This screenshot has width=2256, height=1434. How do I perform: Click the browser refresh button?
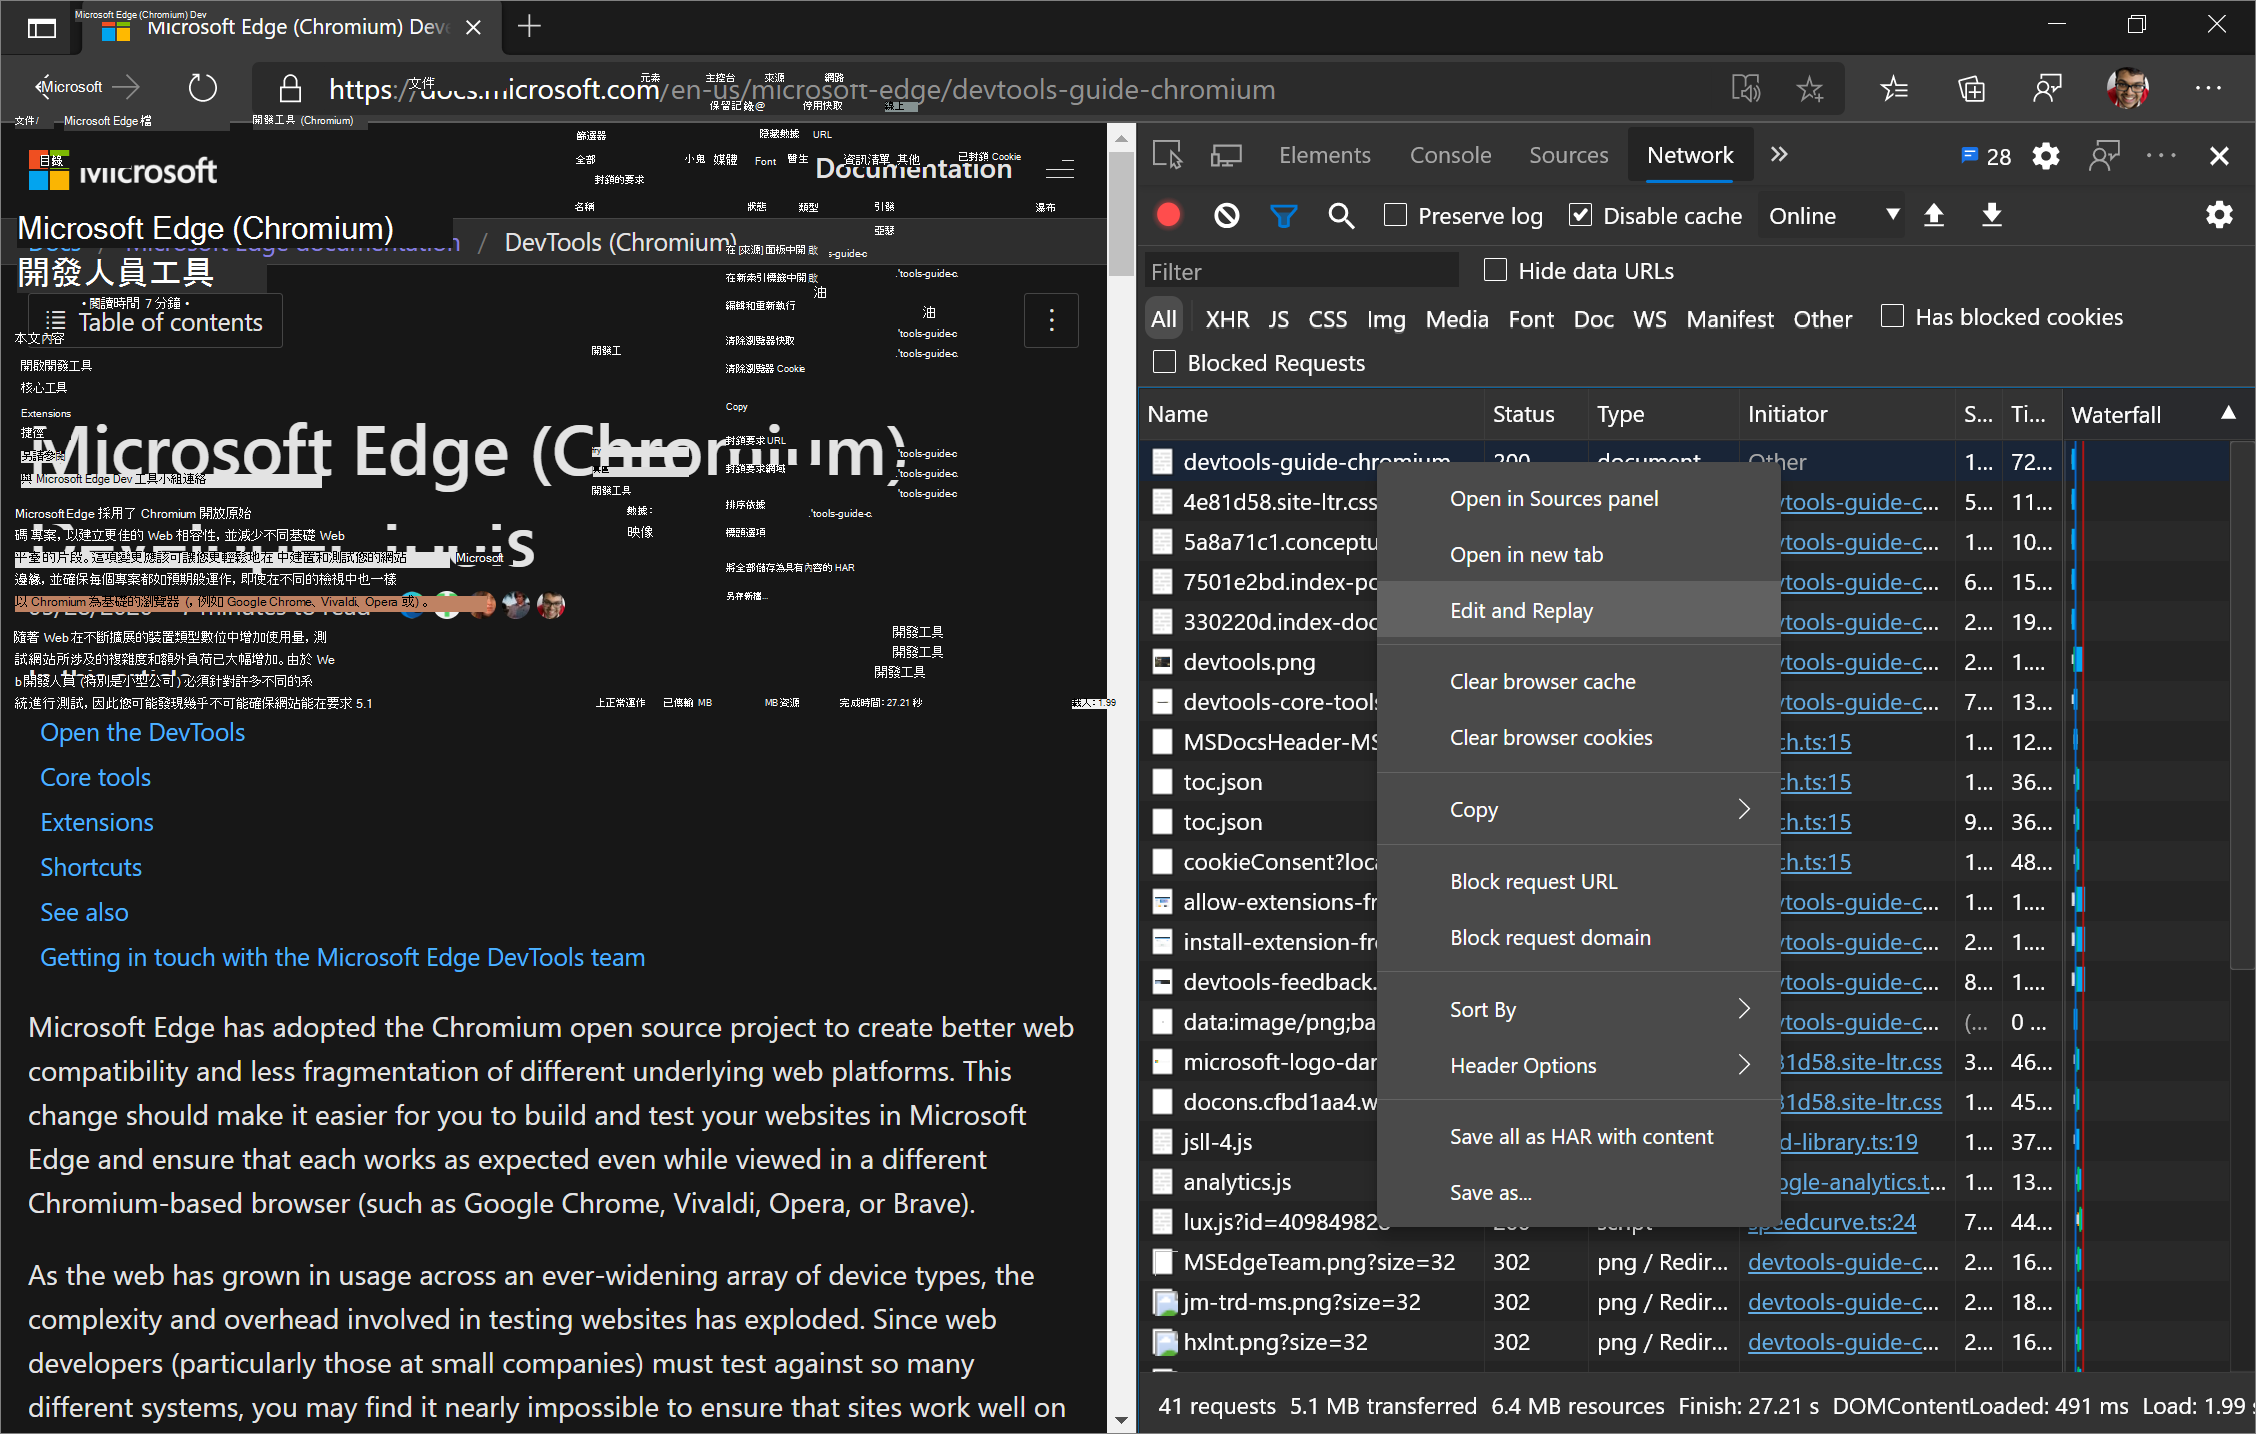click(x=202, y=88)
